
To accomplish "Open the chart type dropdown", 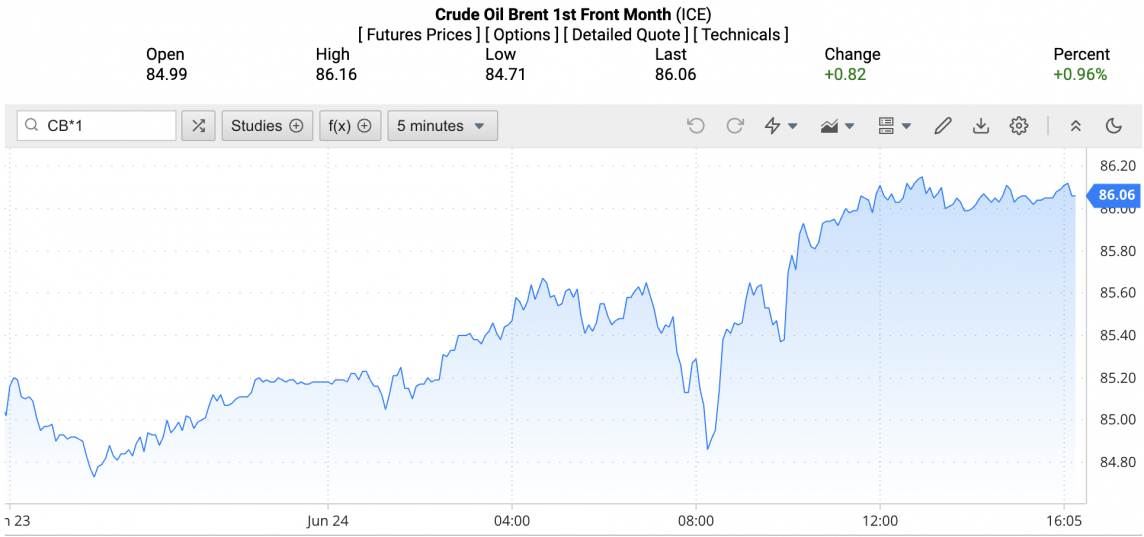I will click(837, 126).
